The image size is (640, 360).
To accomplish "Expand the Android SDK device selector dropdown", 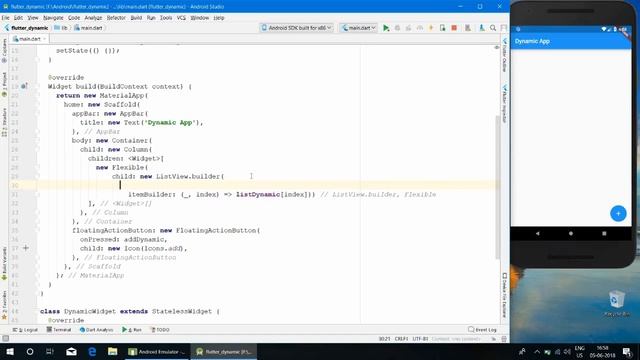I will pyautogui.click(x=297, y=28).
